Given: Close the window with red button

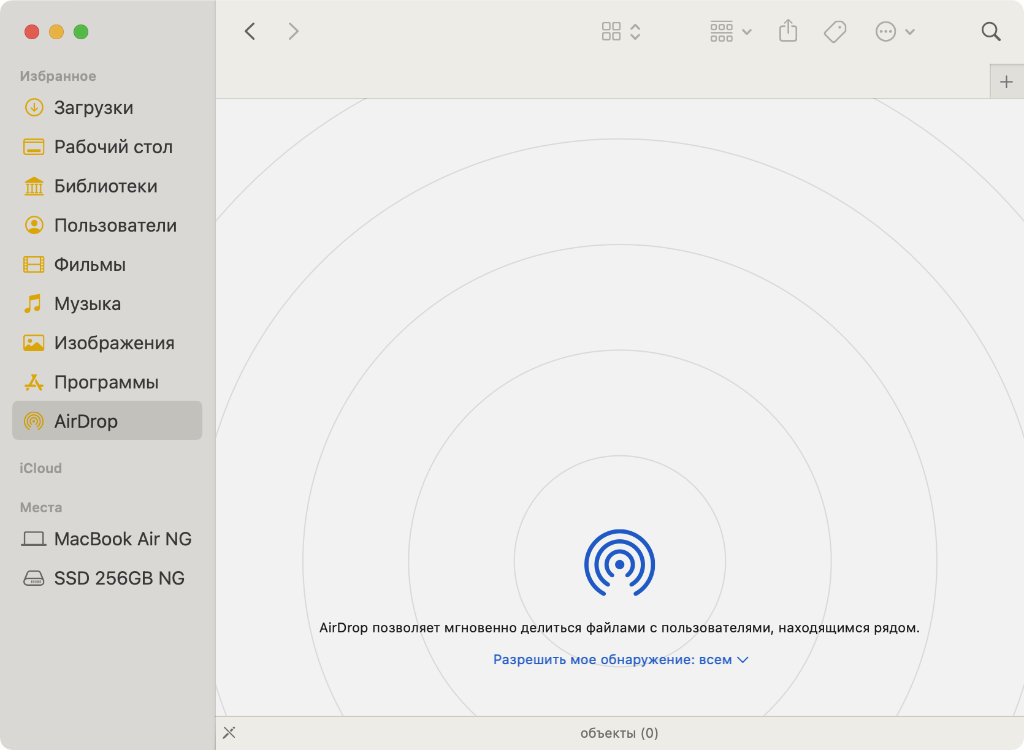Looking at the screenshot, I should tap(32, 31).
